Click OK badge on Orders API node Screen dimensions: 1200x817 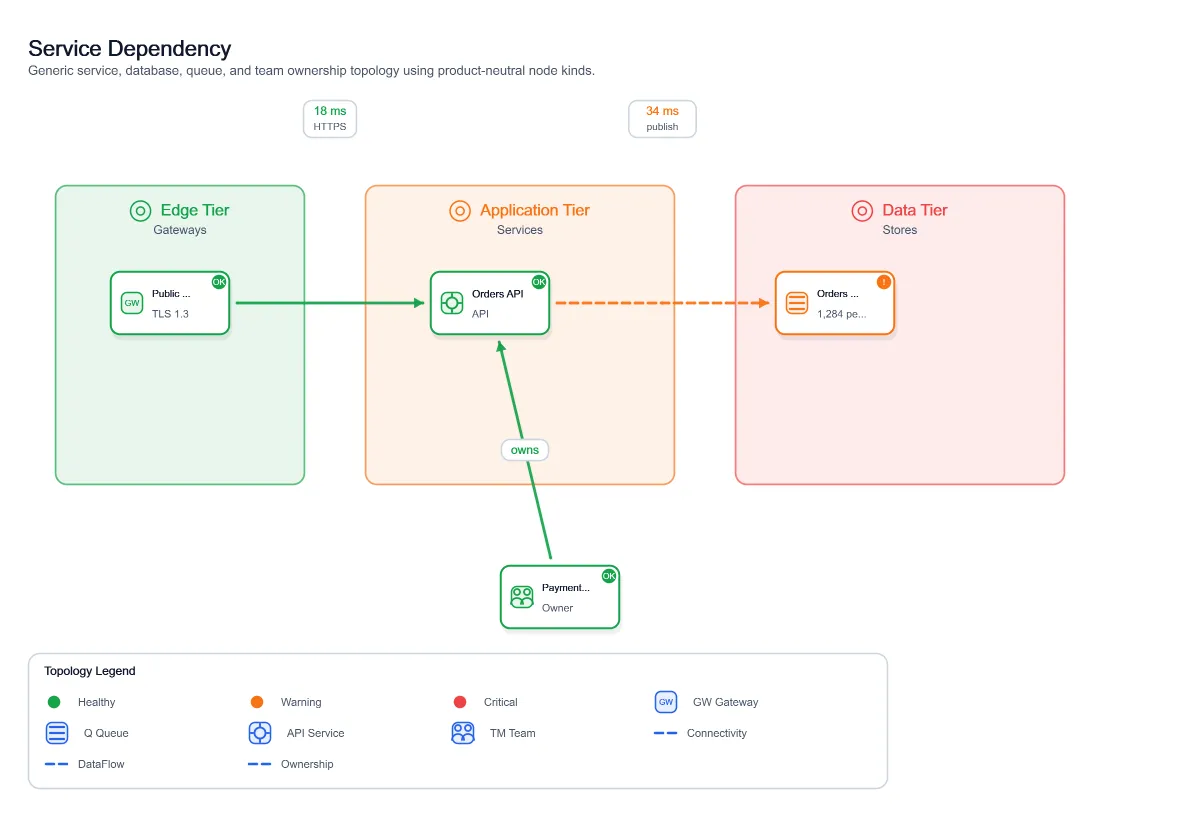coord(539,282)
